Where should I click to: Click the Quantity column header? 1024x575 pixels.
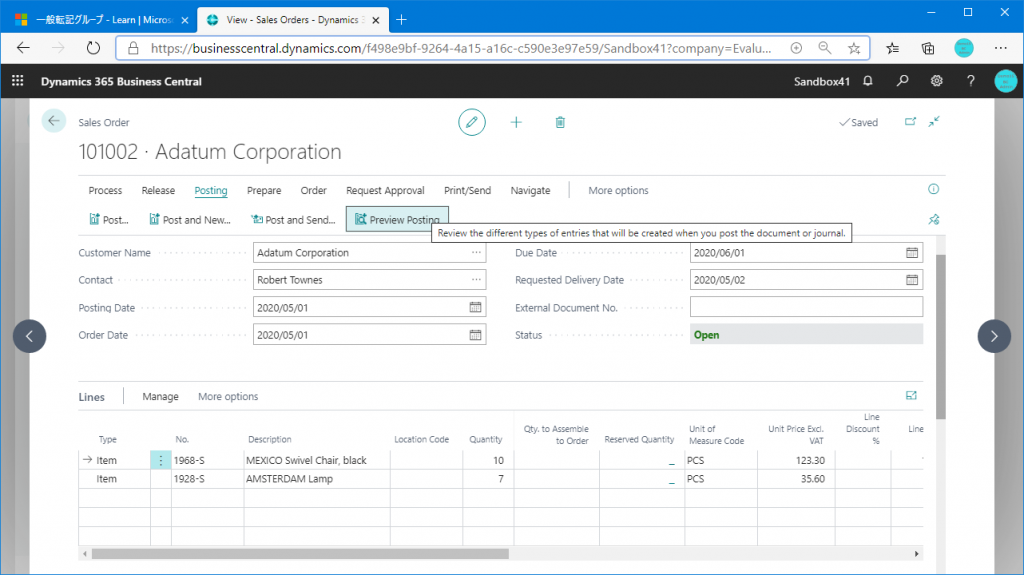point(485,439)
